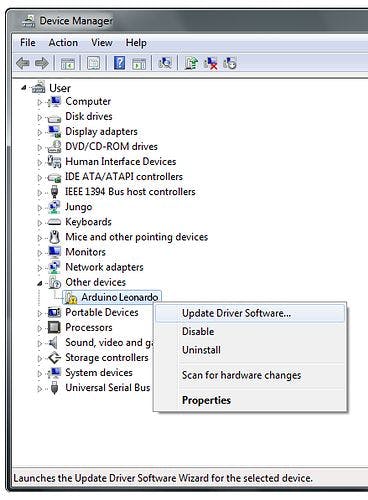
Task: Expand the Keyboards node arrow
Action: pyautogui.click(x=40, y=223)
